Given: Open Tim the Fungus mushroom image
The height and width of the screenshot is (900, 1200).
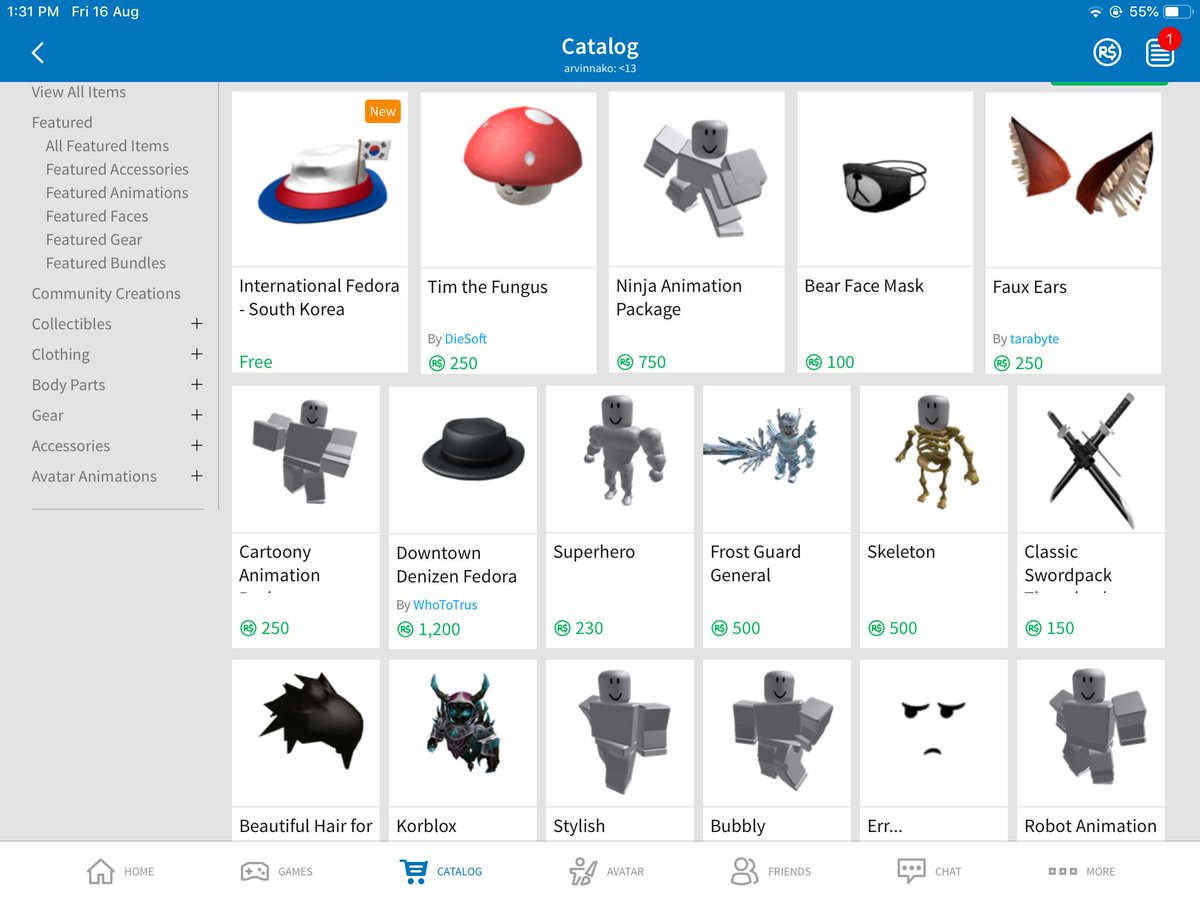Looking at the screenshot, I should 508,180.
